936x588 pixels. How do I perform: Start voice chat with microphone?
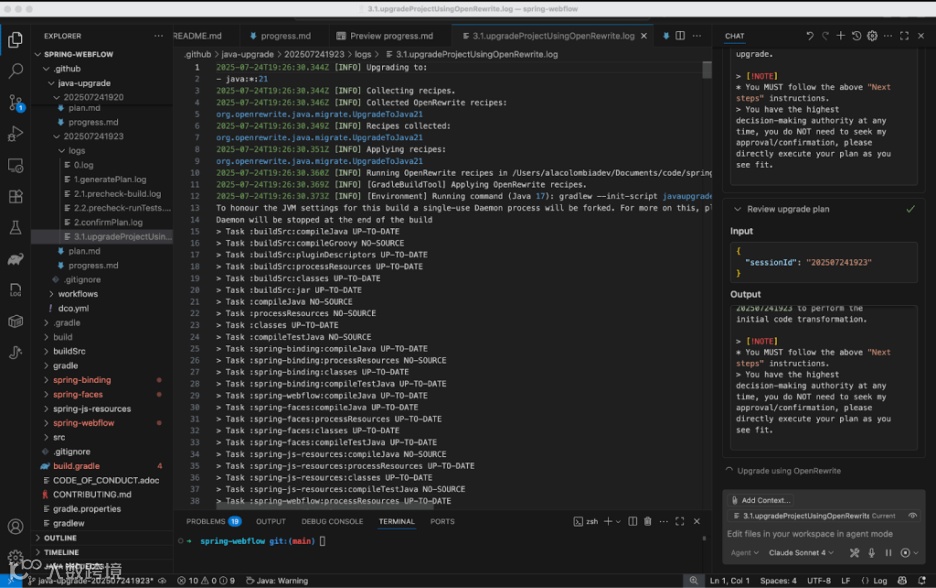pos(872,553)
